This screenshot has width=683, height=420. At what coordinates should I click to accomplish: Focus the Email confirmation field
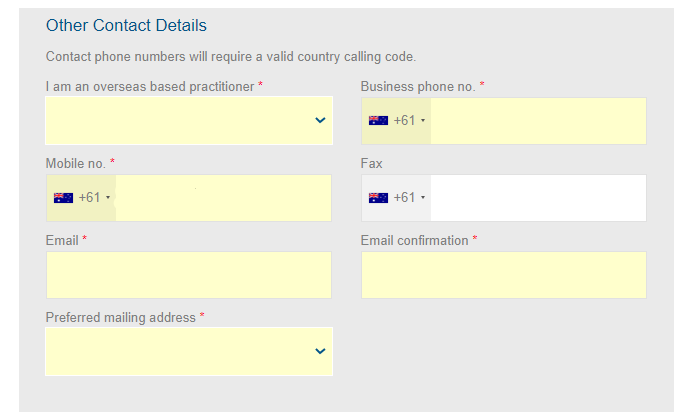(504, 275)
